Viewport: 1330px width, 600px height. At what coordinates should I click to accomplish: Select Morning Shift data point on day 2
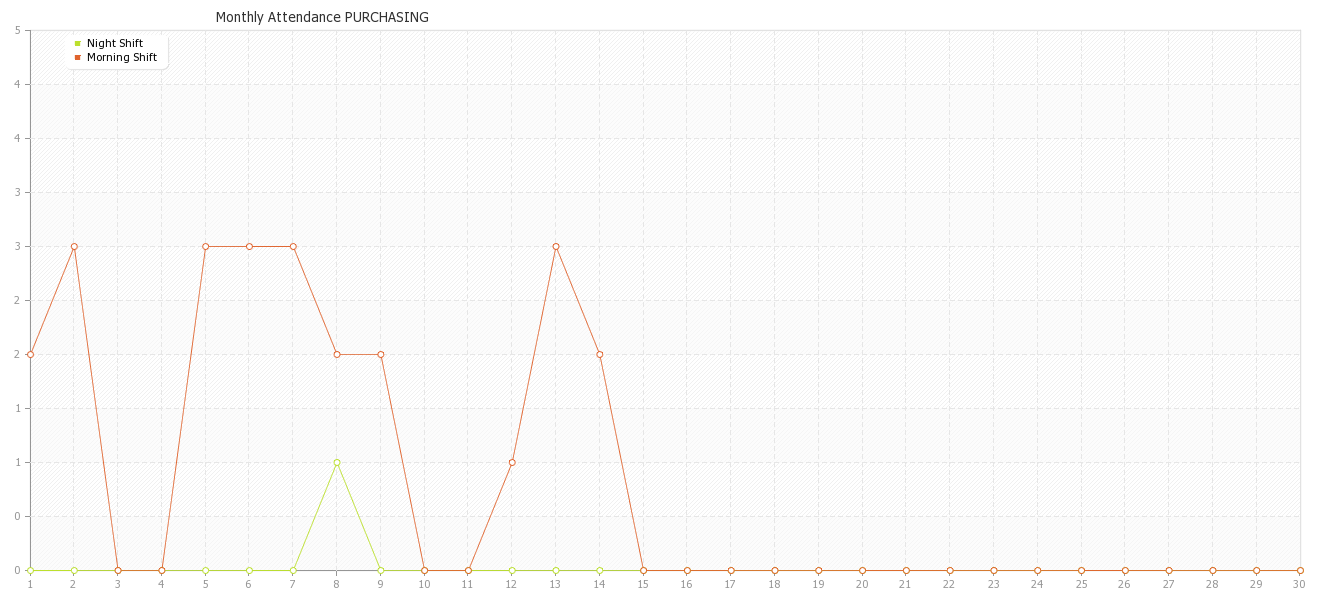74,246
